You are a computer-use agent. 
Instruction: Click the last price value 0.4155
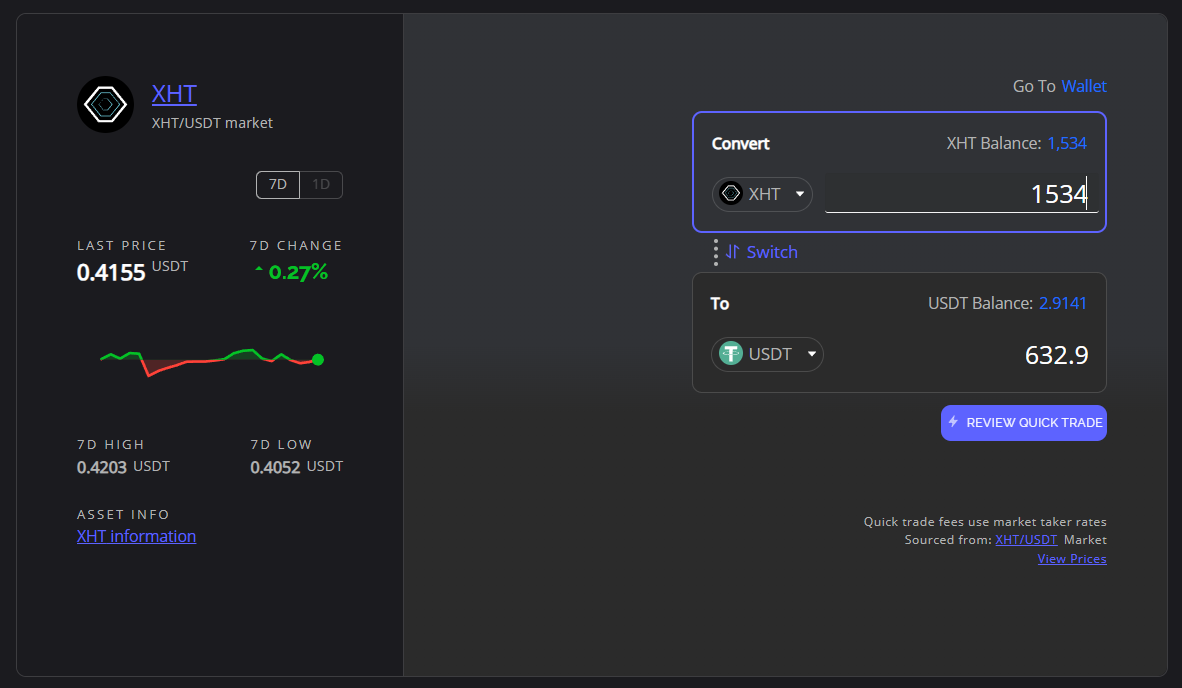[111, 272]
